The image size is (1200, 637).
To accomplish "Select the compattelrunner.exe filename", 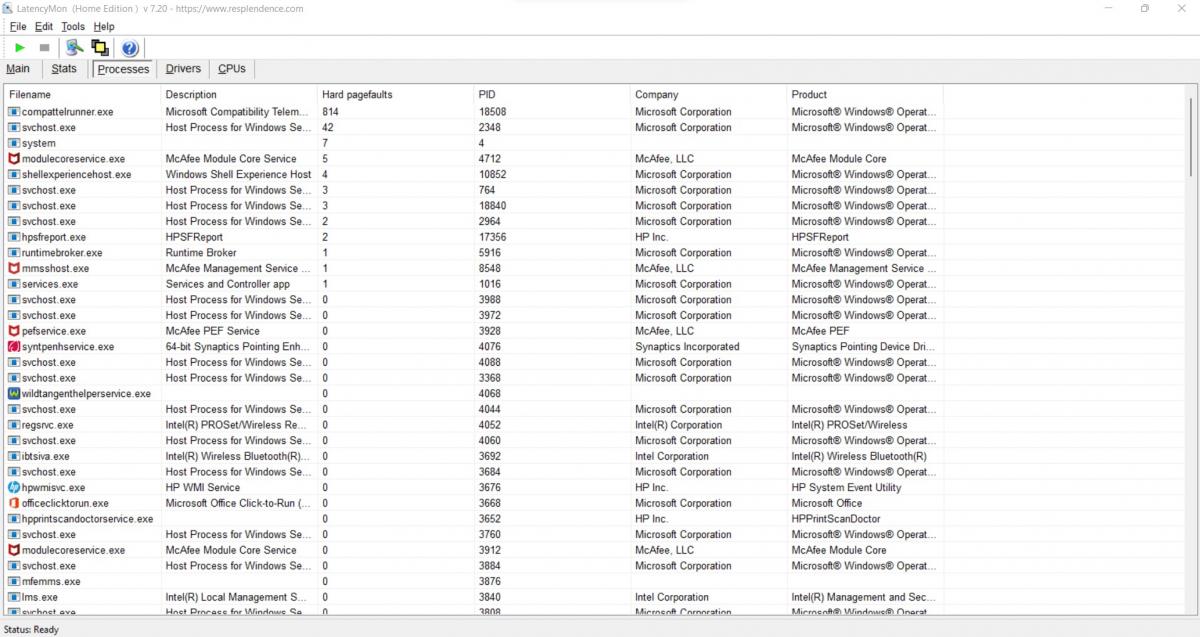I will point(68,112).
